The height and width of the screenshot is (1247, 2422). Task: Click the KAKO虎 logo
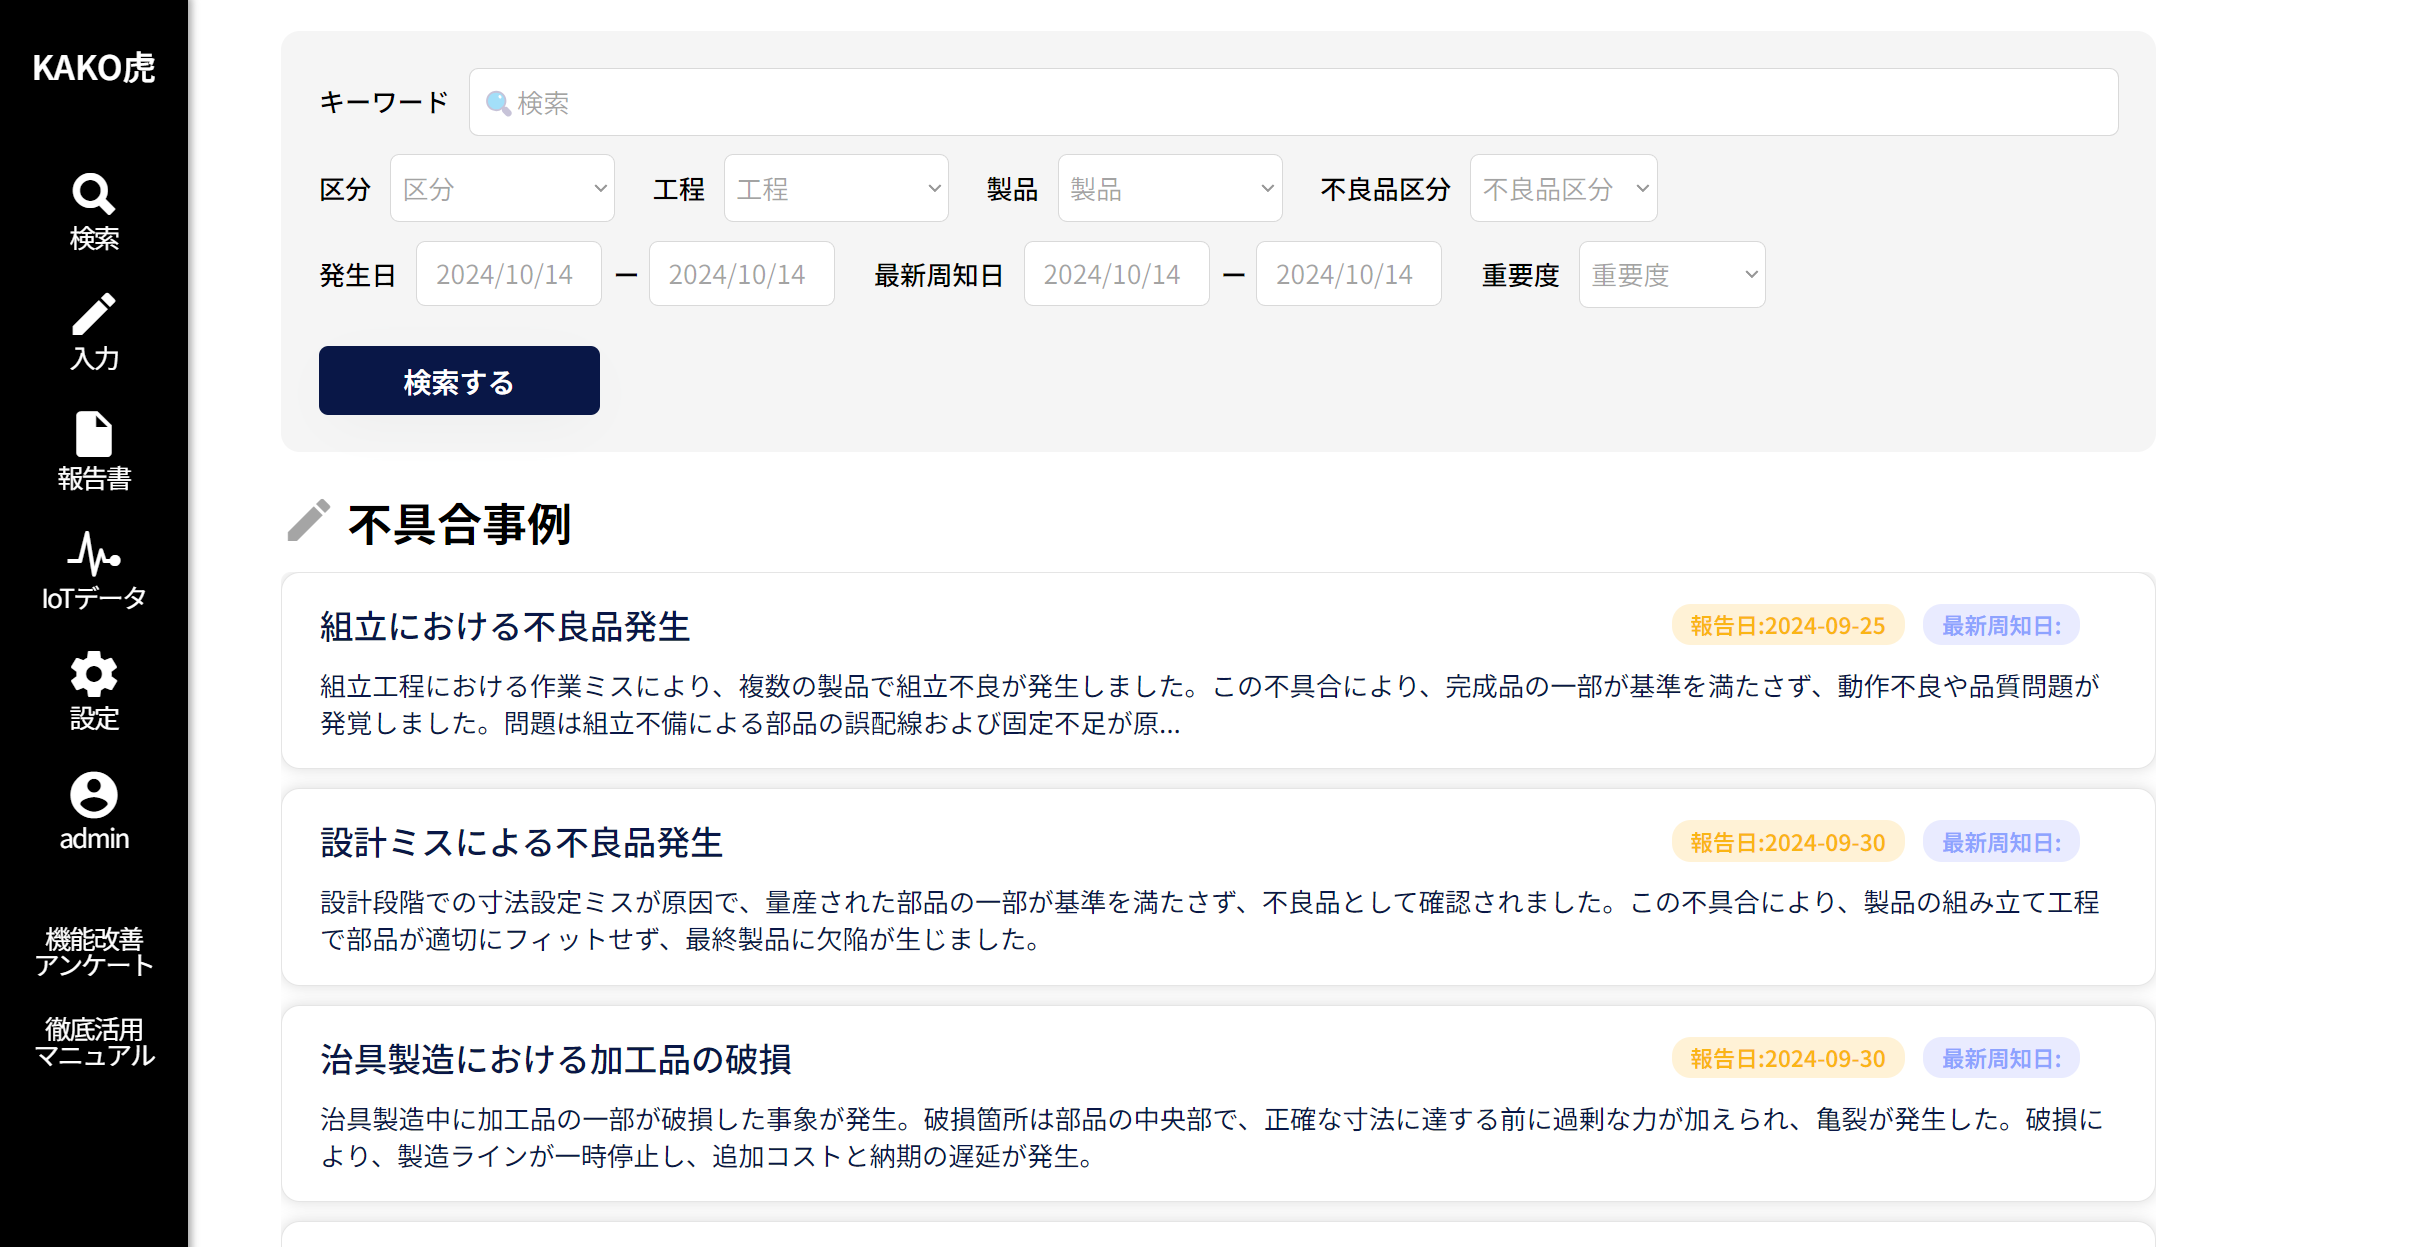click(93, 68)
